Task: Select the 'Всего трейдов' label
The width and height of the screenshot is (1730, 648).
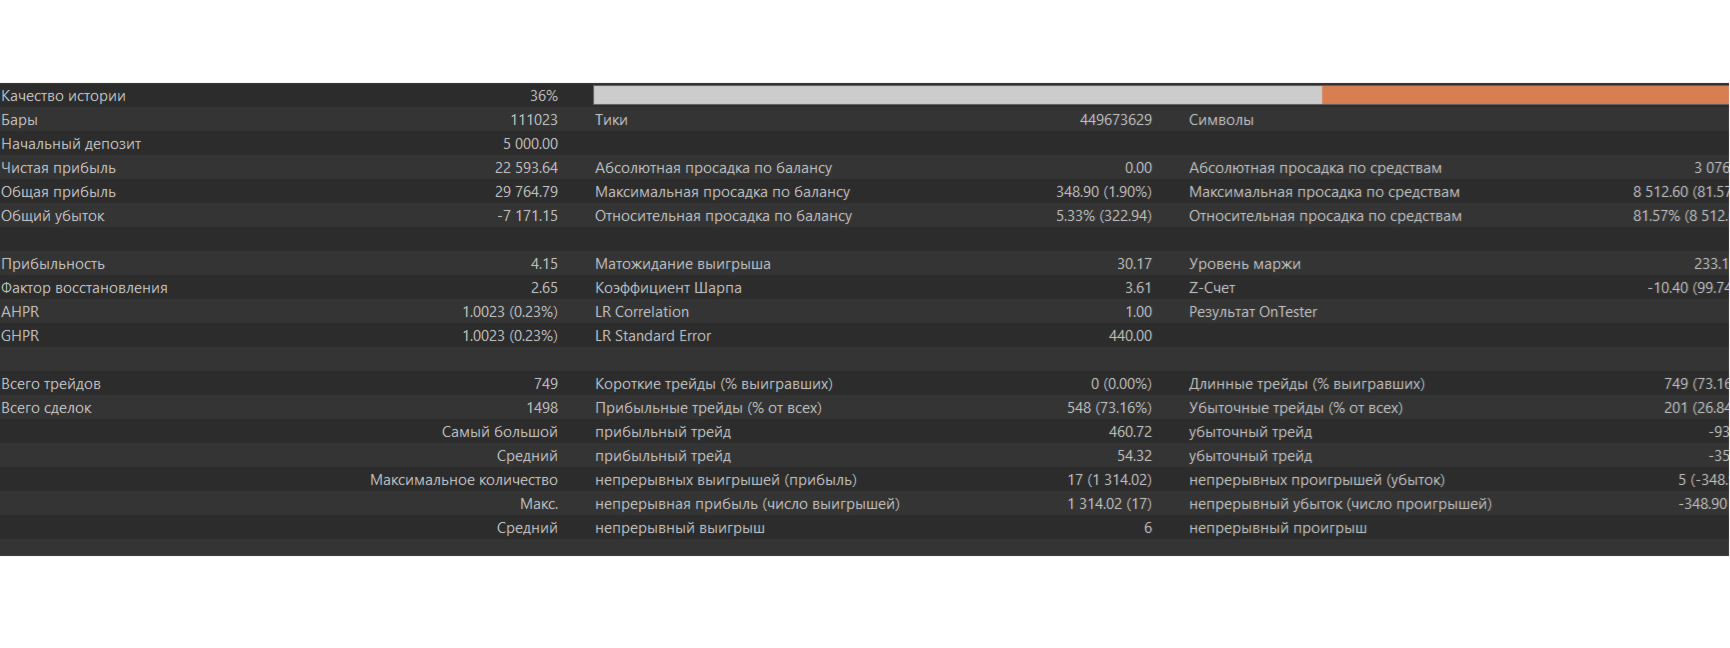Action: [x=51, y=384]
